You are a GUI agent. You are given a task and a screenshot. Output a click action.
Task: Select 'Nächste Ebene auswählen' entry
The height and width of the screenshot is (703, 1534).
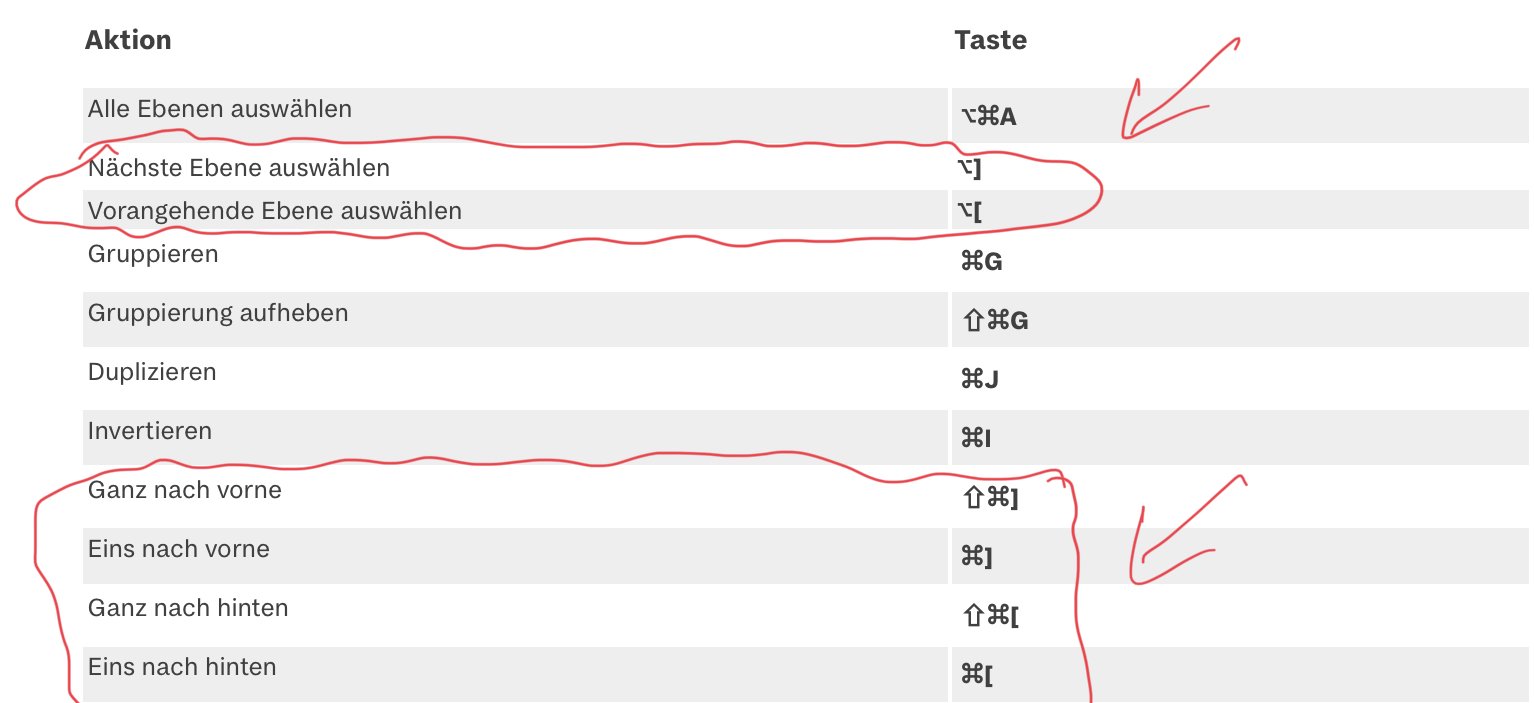coord(239,168)
